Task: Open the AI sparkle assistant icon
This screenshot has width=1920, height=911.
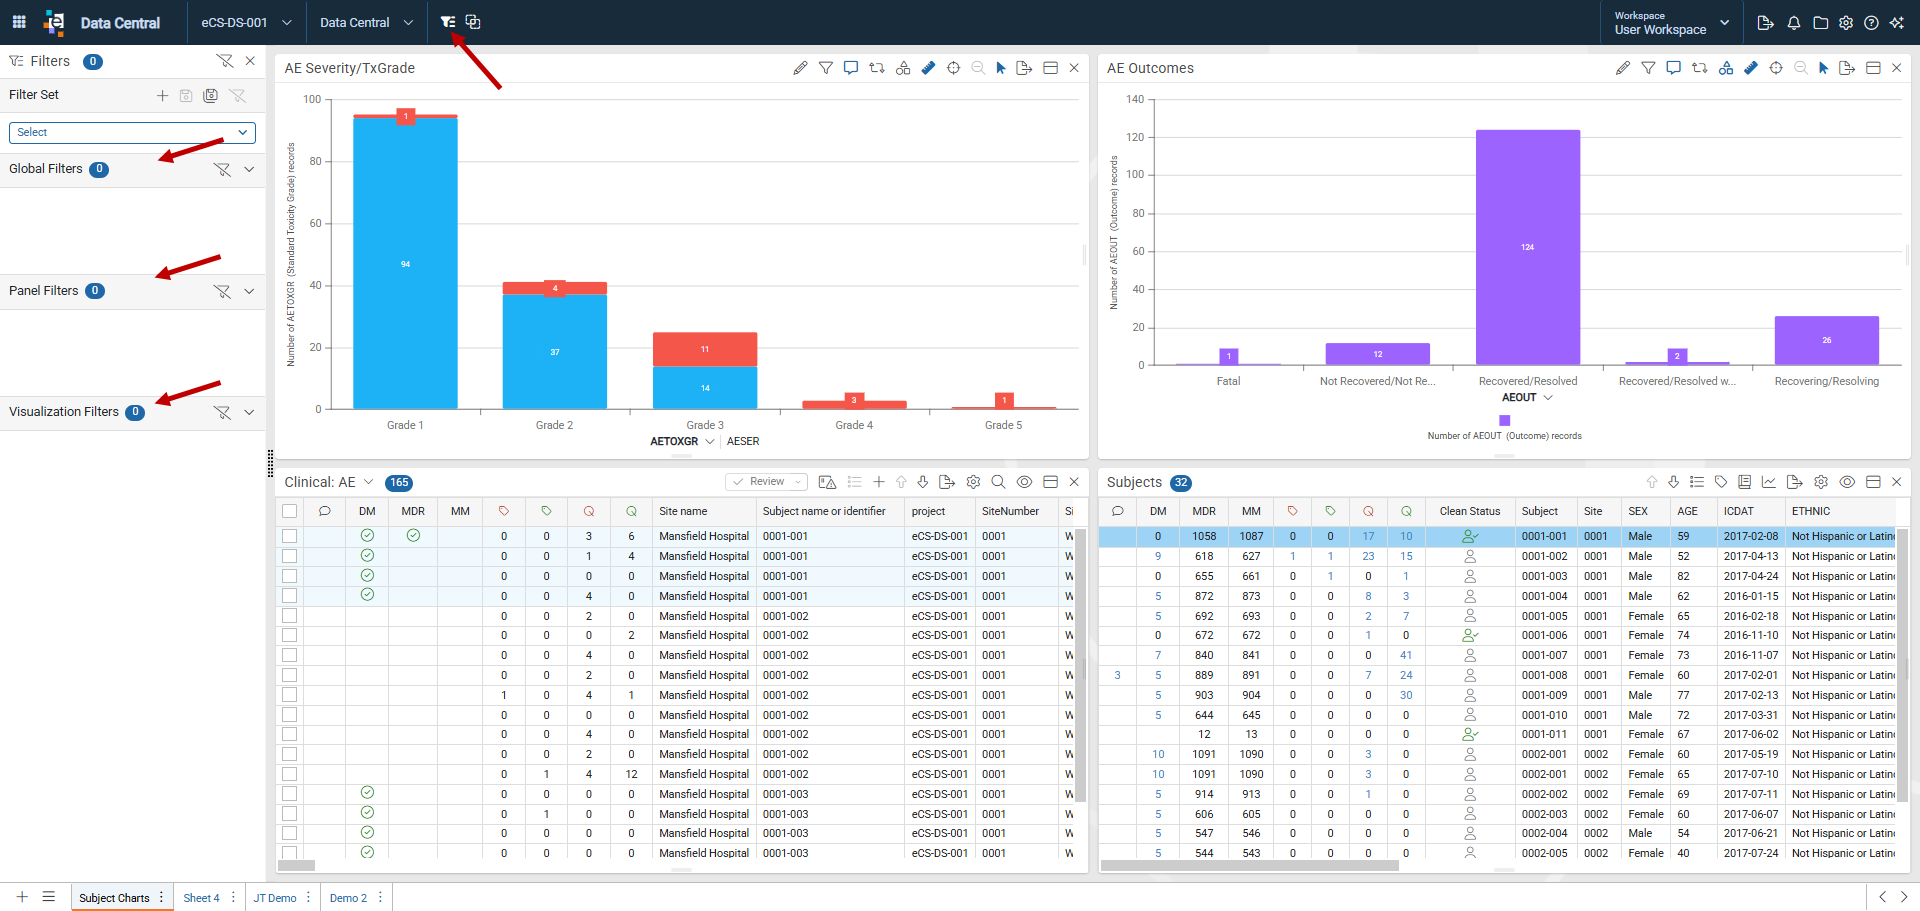Action: pyautogui.click(x=1897, y=23)
